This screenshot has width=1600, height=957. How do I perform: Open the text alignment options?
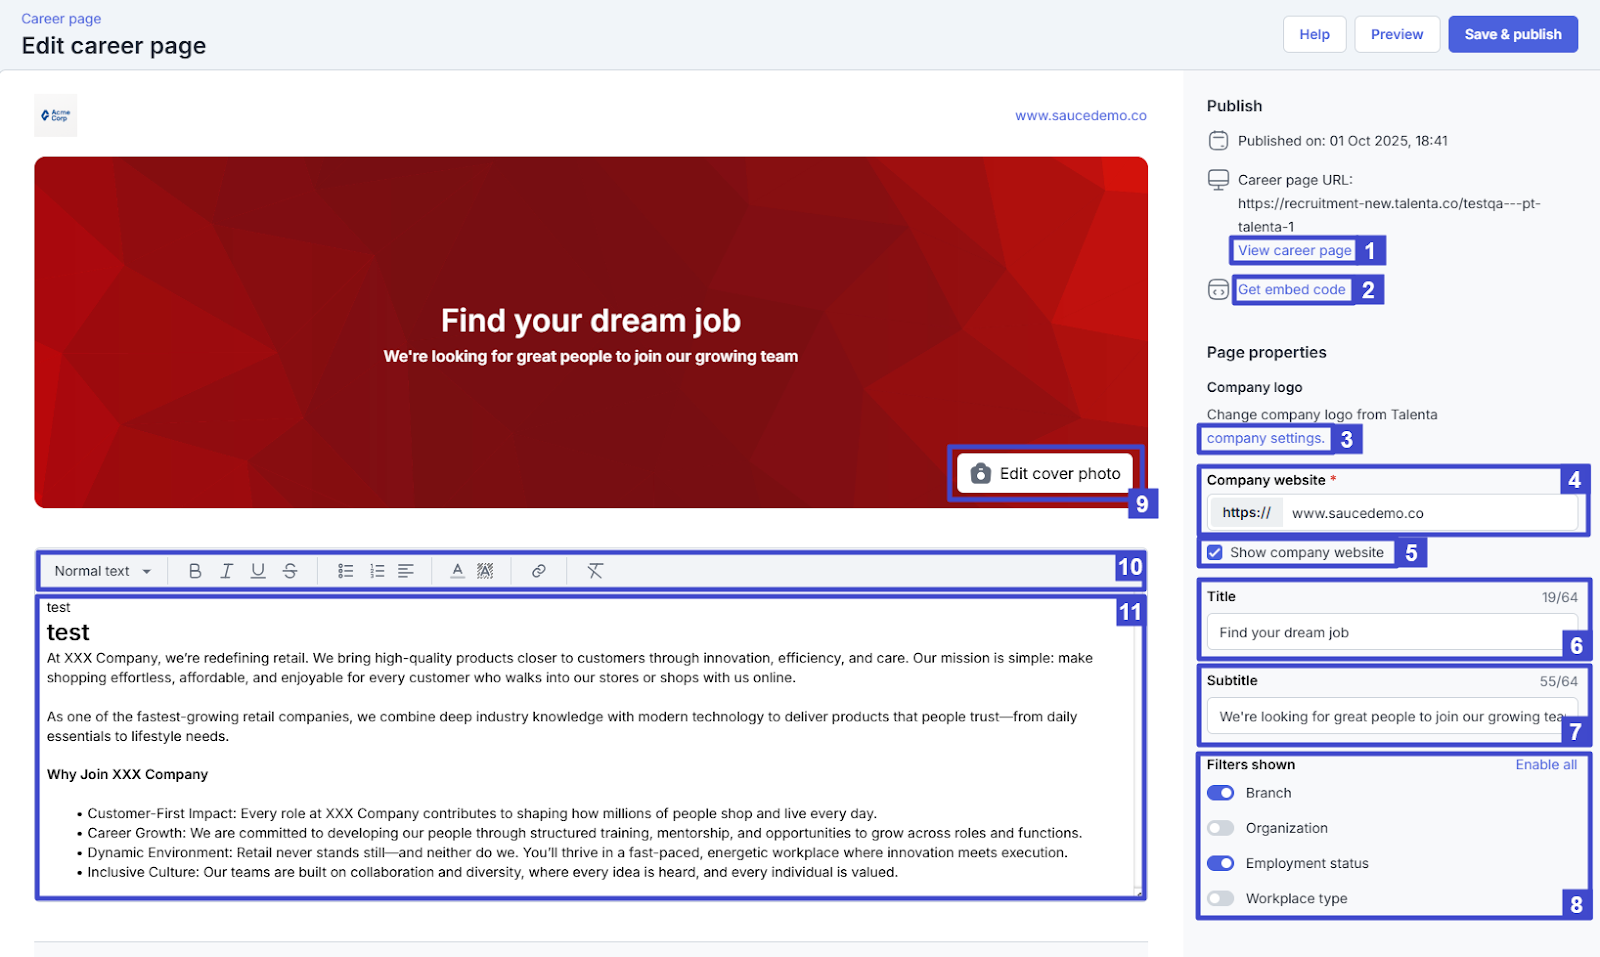(406, 571)
